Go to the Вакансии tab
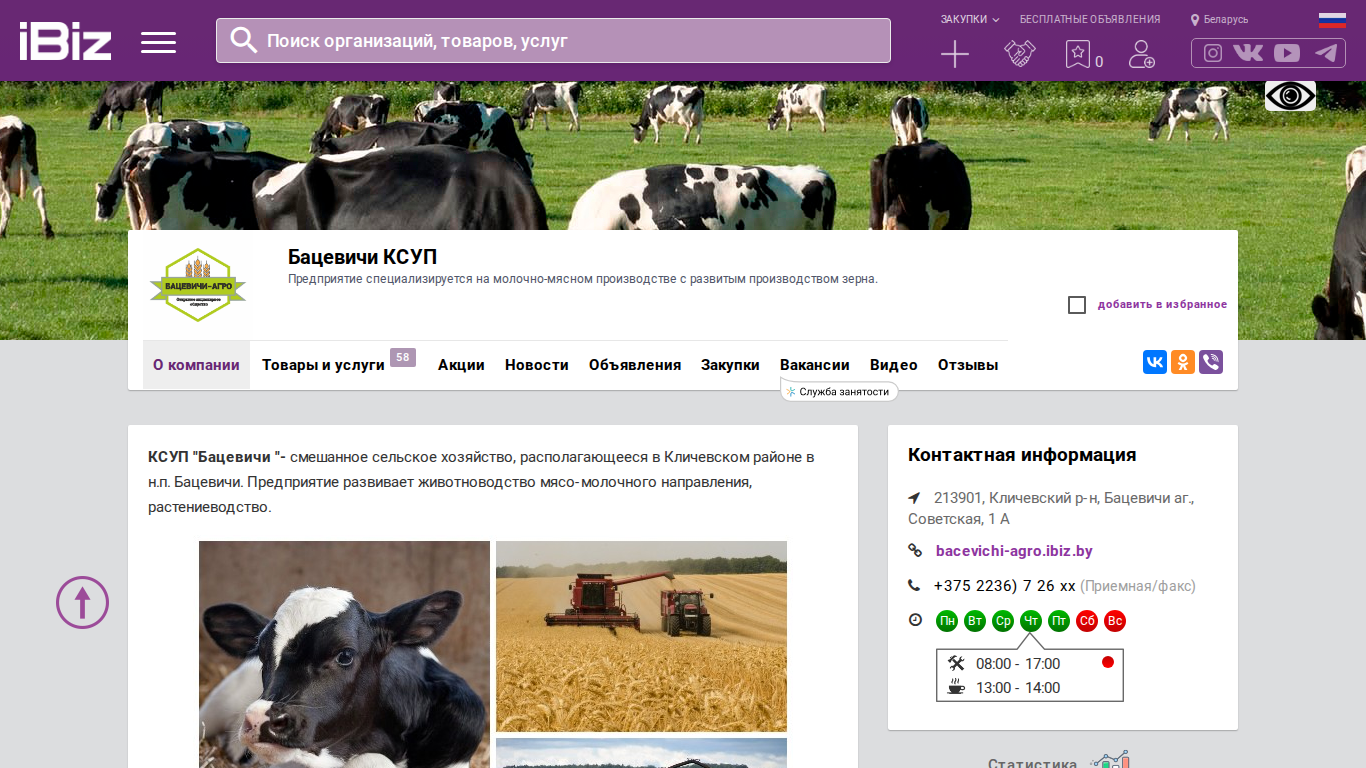Image resolution: width=1366 pixels, height=768 pixels. click(x=815, y=365)
